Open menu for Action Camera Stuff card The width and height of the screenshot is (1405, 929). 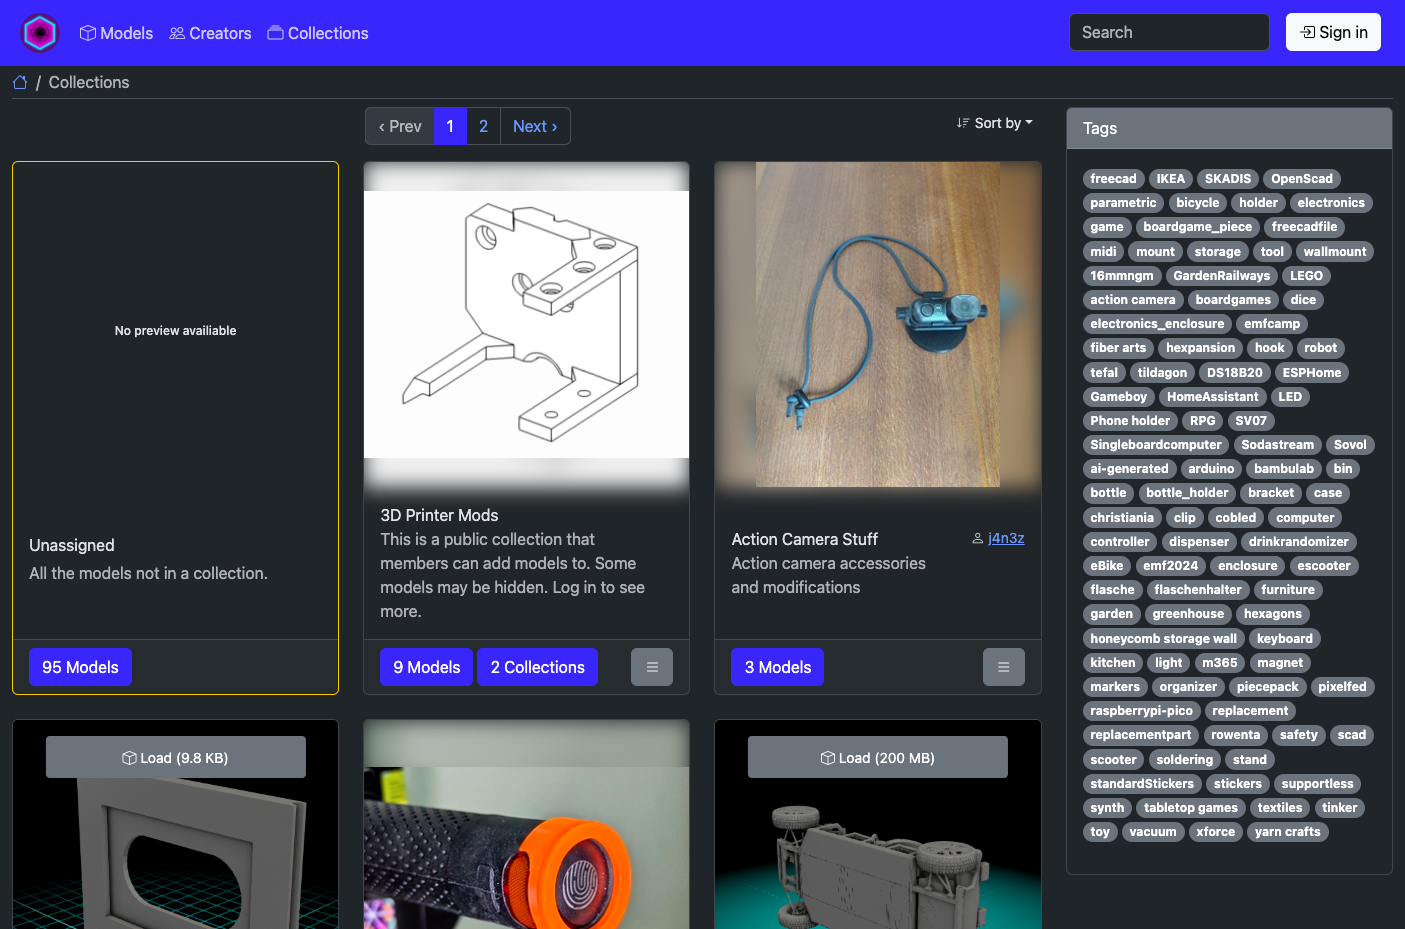1004,667
